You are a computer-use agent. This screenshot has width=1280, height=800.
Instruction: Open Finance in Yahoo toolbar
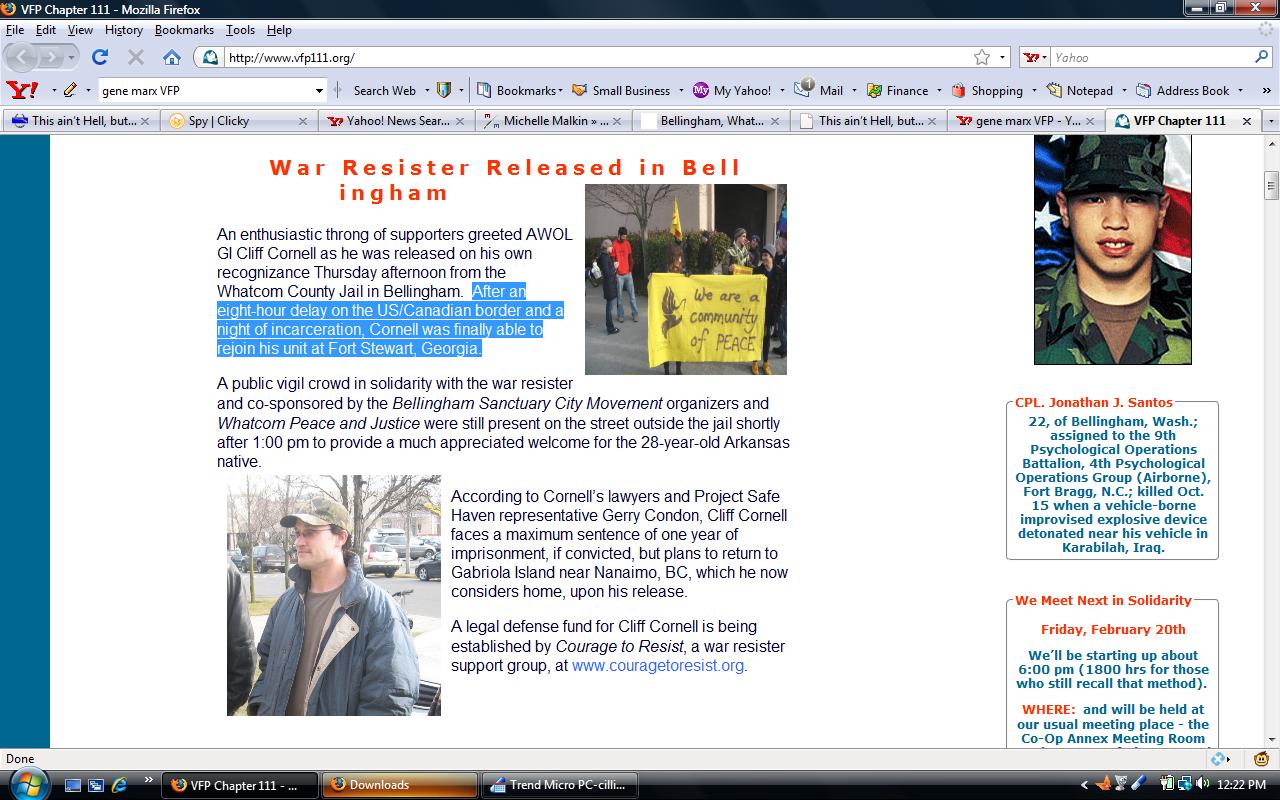click(897, 90)
